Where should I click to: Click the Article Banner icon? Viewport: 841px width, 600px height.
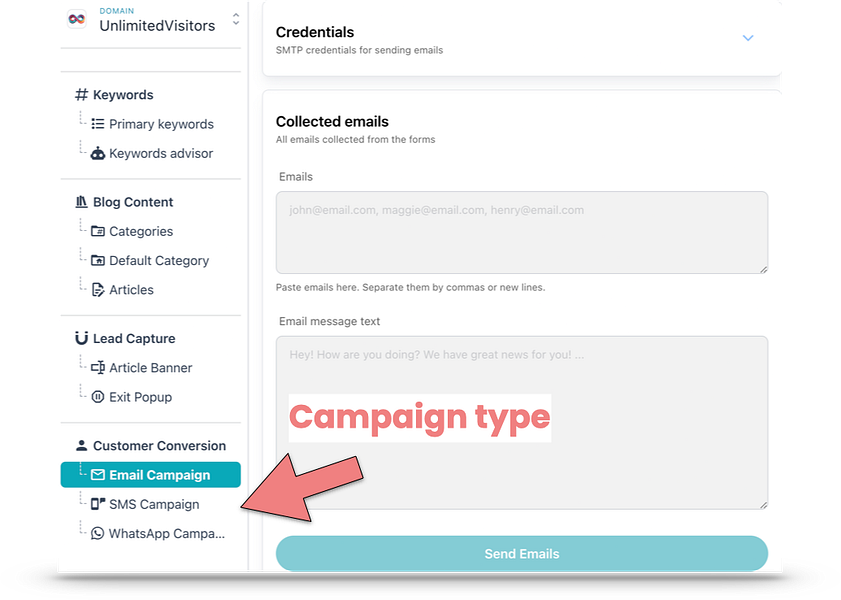click(98, 368)
